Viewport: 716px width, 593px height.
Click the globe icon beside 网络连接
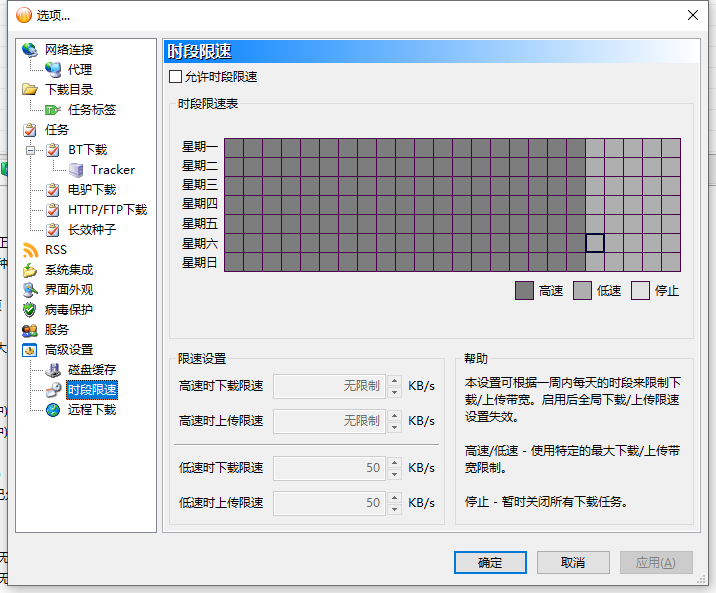(x=30, y=49)
